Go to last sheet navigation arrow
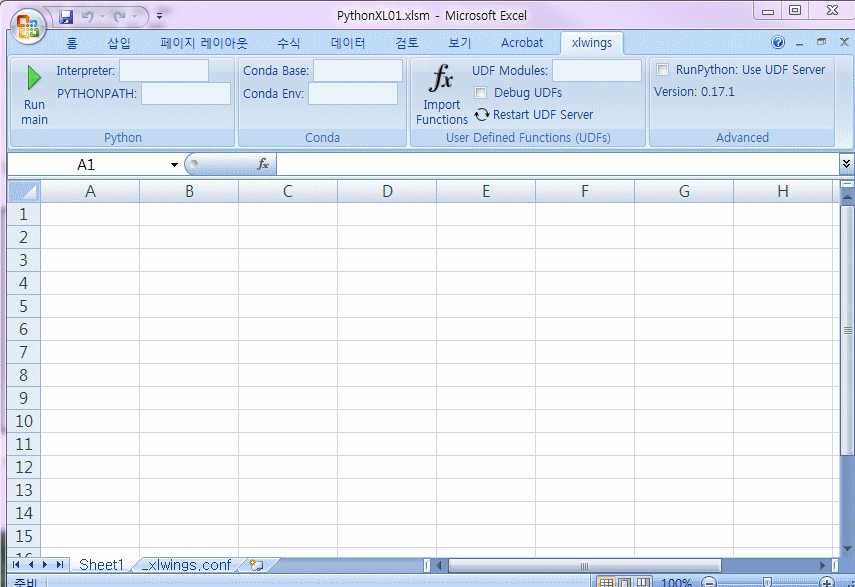This screenshot has width=855, height=587. [59, 565]
